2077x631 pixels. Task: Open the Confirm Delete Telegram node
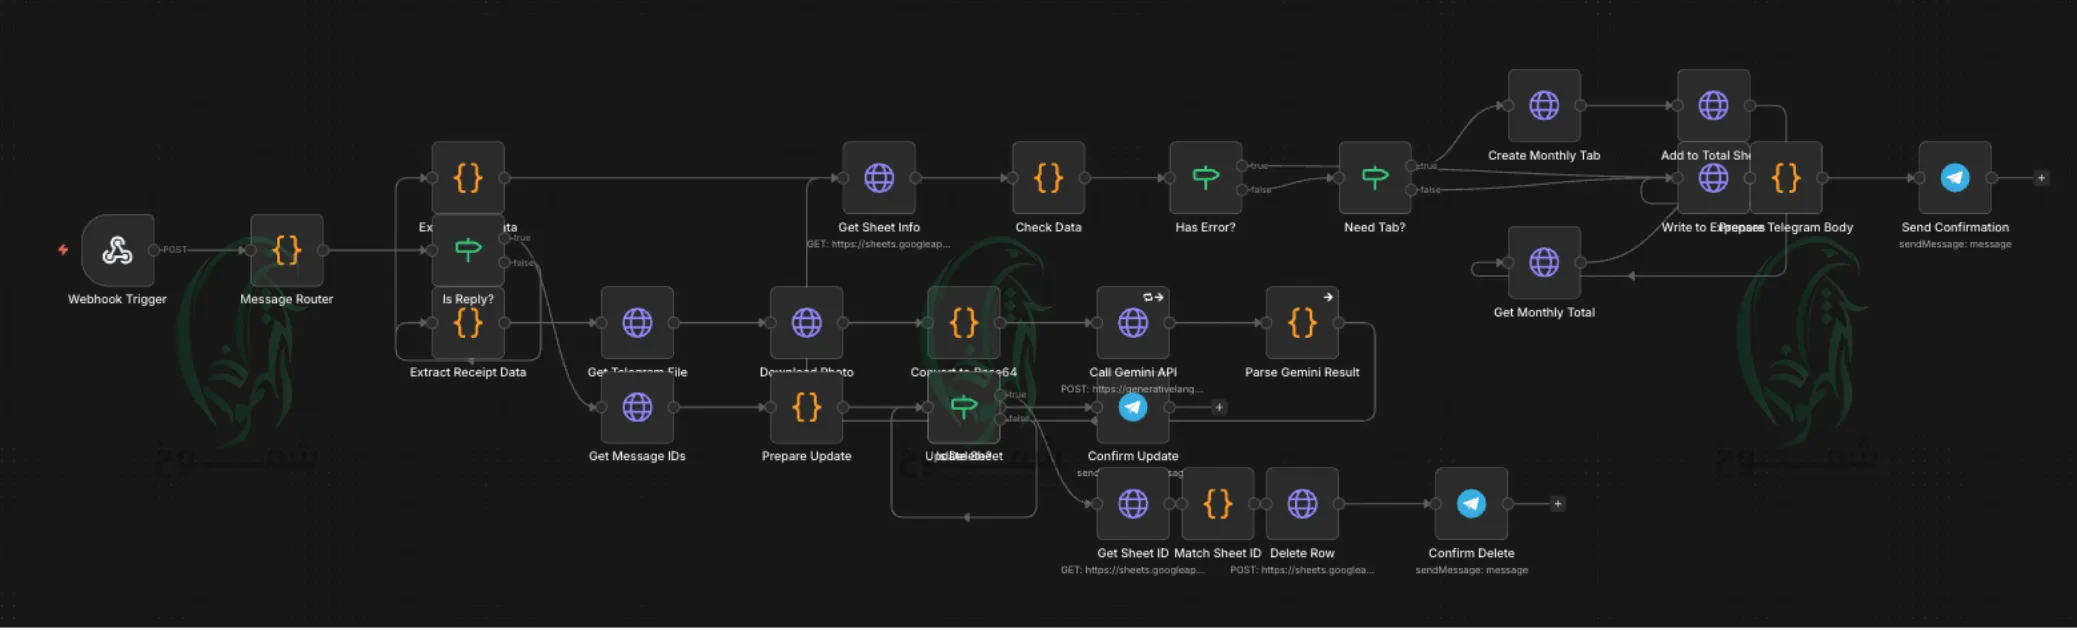tap(1471, 504)
